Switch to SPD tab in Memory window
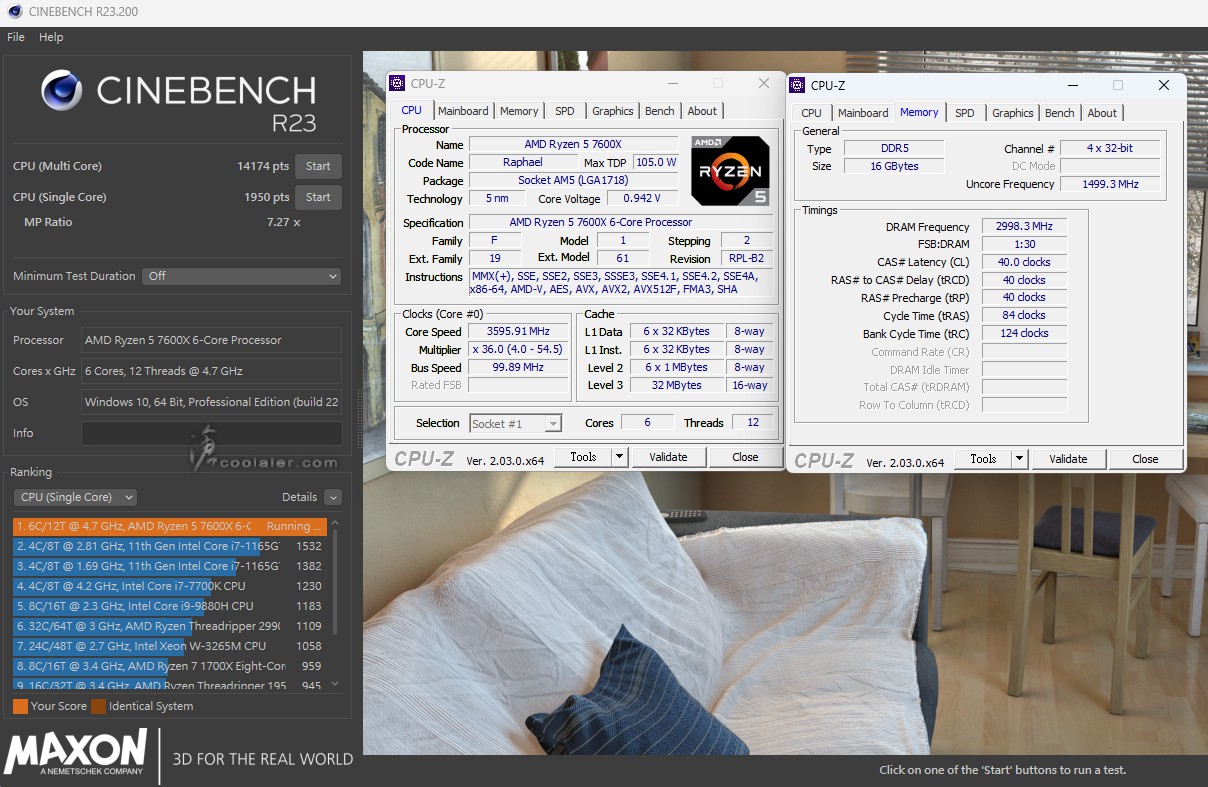 pyautogui.click(x=965, y=113)
